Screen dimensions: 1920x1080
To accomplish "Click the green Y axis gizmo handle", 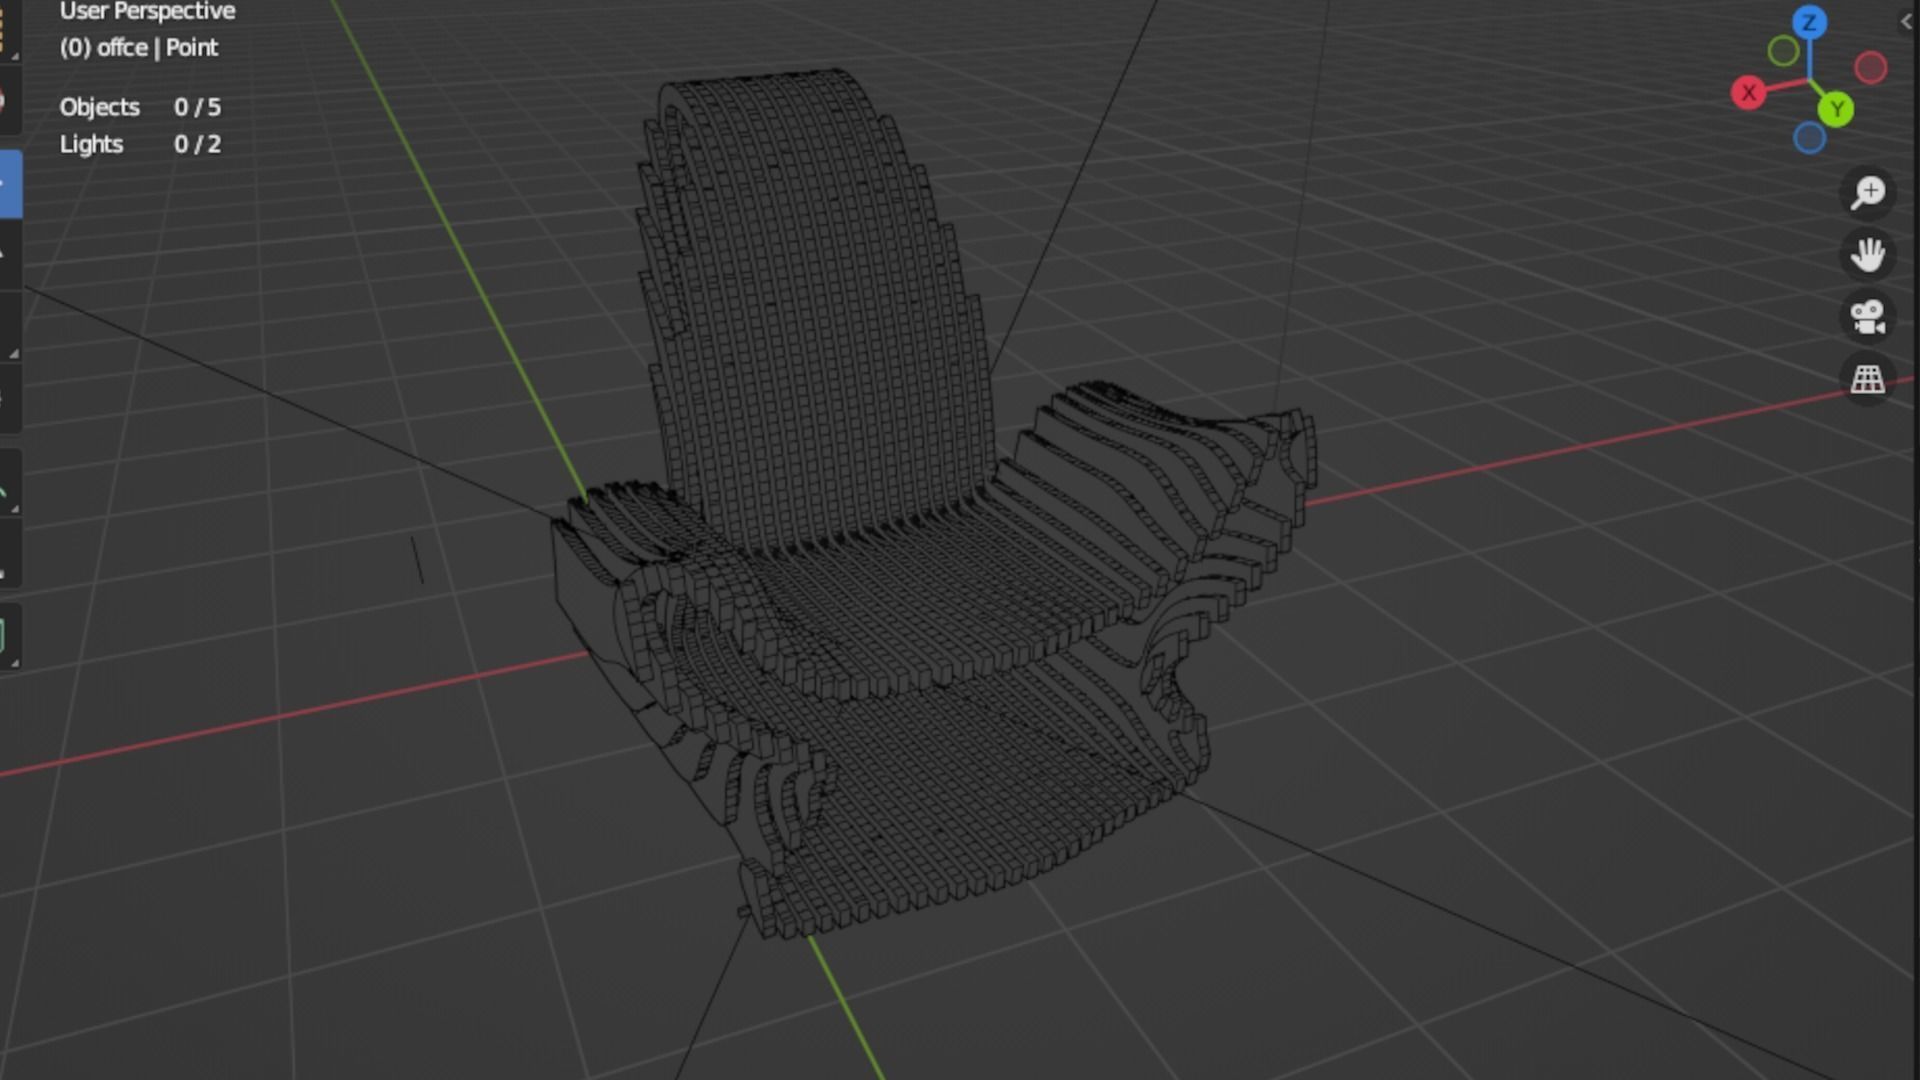I will click(x=1836, y=109).
